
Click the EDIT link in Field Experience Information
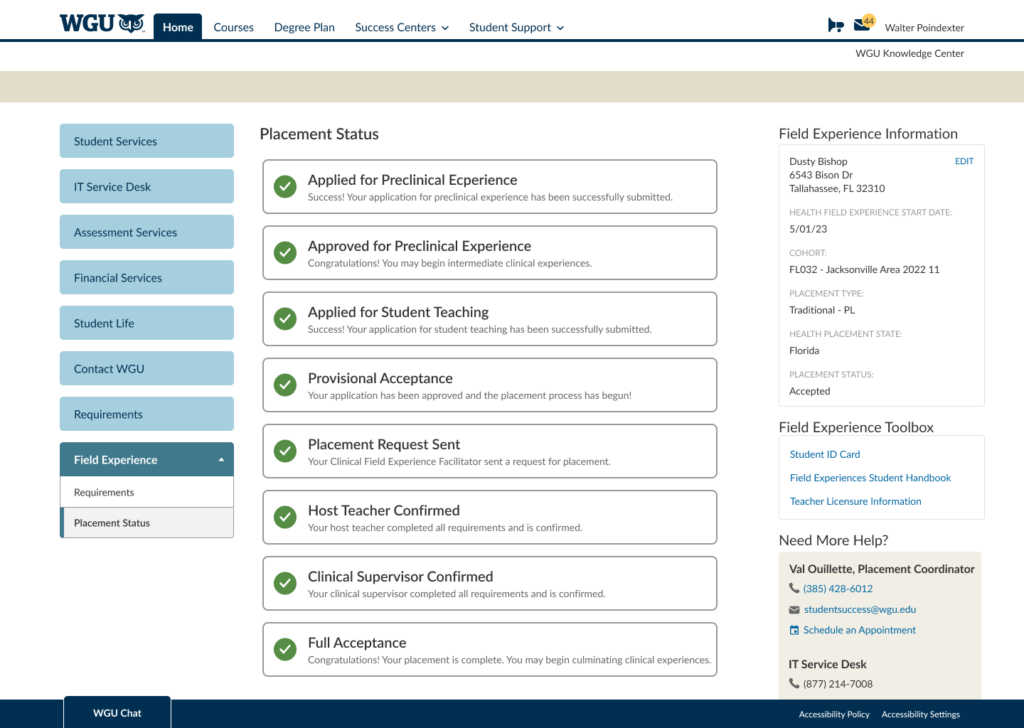tap(963, 162)
